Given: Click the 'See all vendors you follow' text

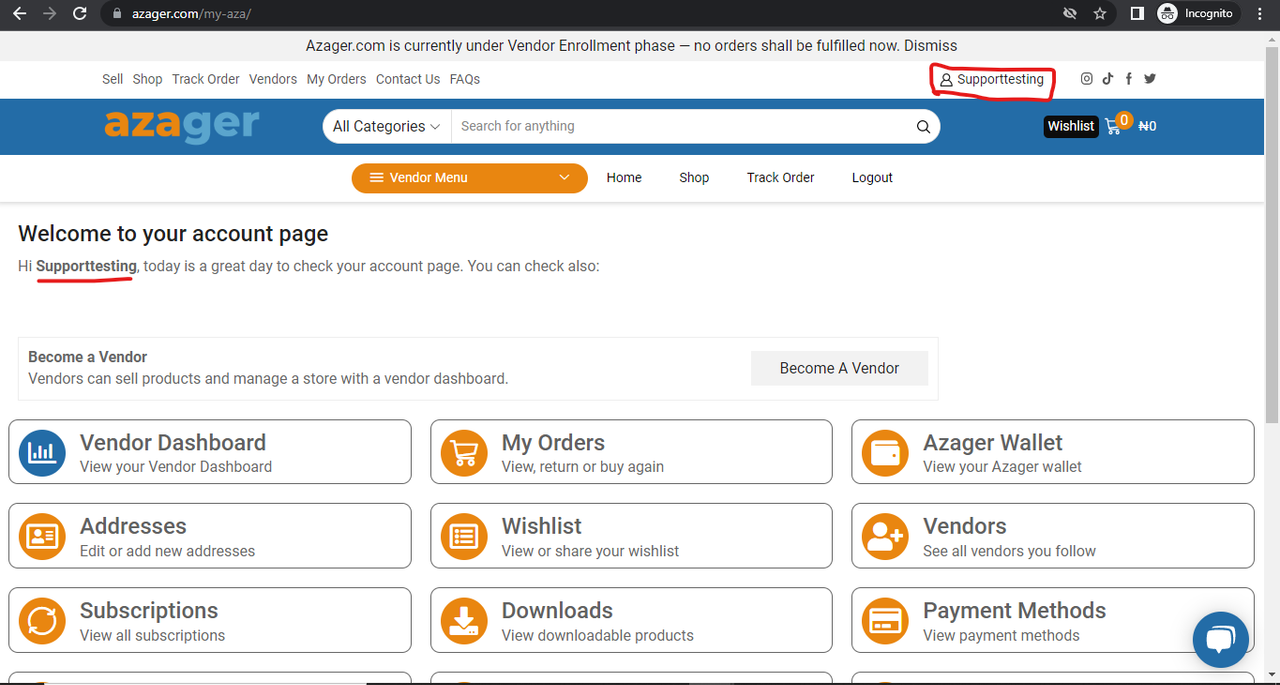Looking at the screenshot, I should pyautogui.click(x=1009, y=551).
